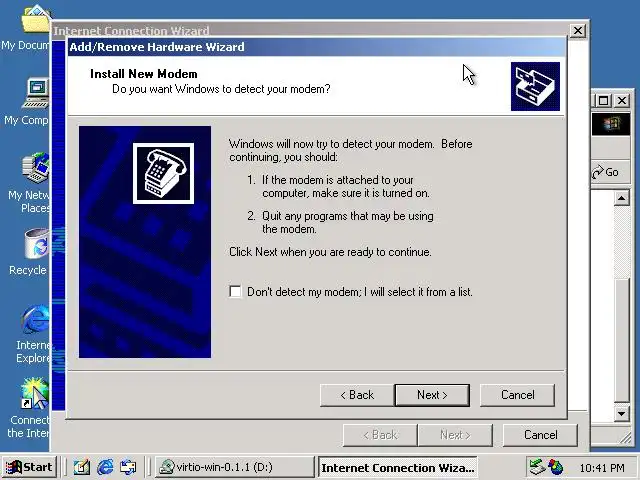This screenshot has height=480, width=640.
Task: Click Back in Add/Remove Hardware Wizard
Action: [x=357, y=395]
